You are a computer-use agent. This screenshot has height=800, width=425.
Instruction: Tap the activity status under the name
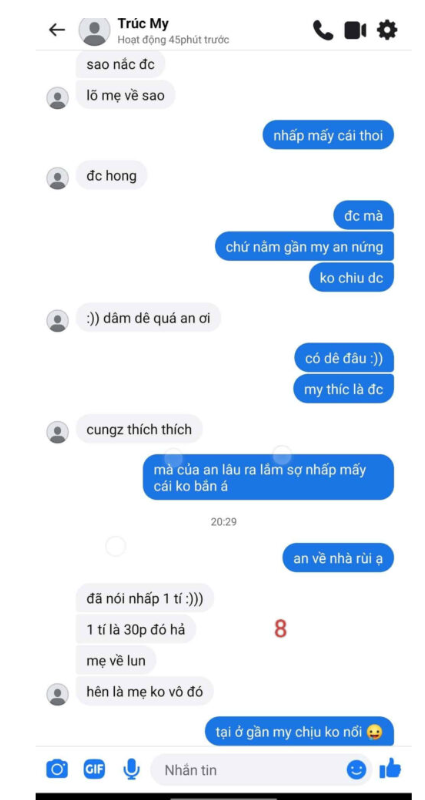173,40
